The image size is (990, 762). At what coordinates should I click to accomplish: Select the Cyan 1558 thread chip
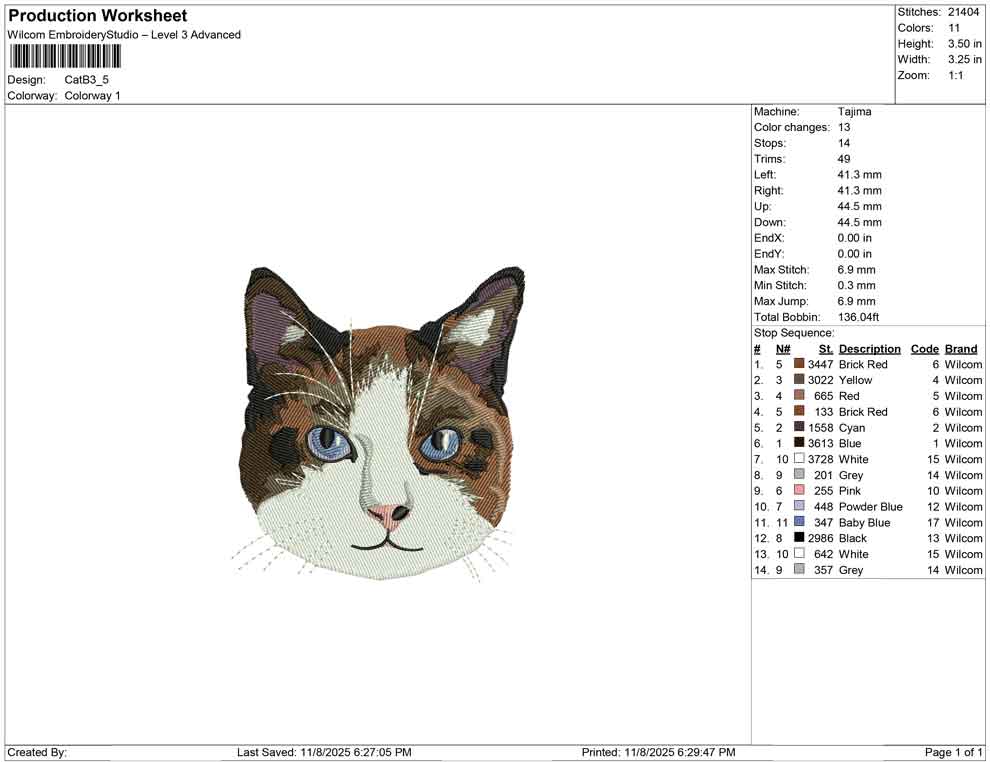click(799, 427)
